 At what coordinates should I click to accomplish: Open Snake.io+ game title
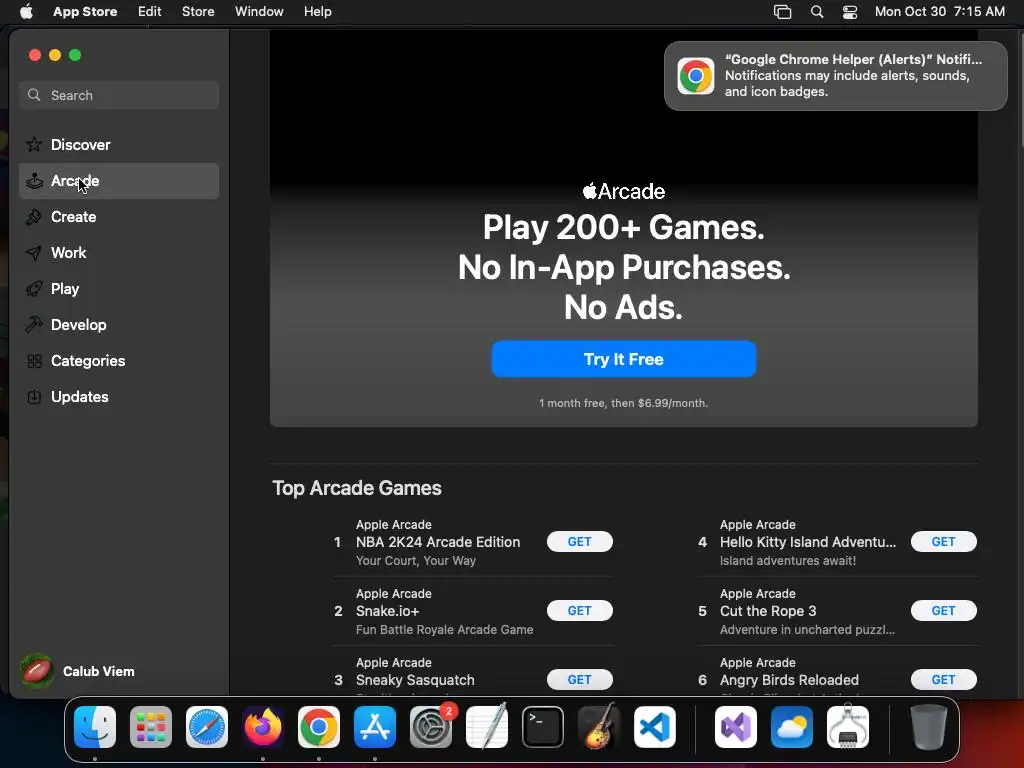coord(387,611)
